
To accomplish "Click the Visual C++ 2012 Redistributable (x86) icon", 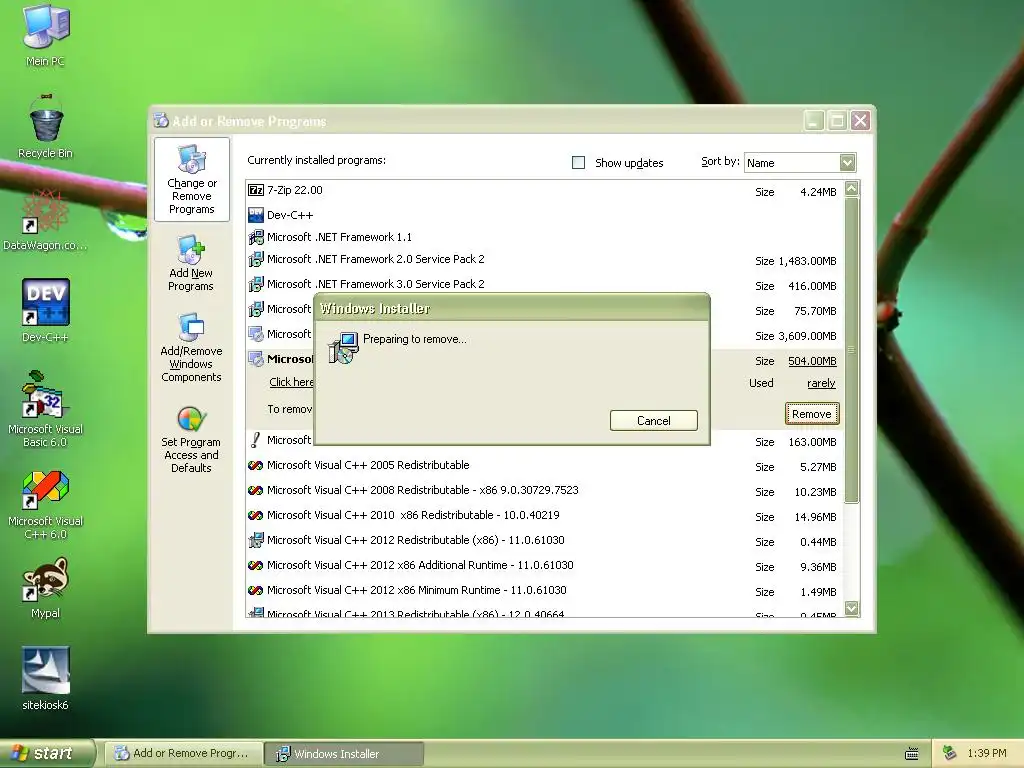I will 256,540.
